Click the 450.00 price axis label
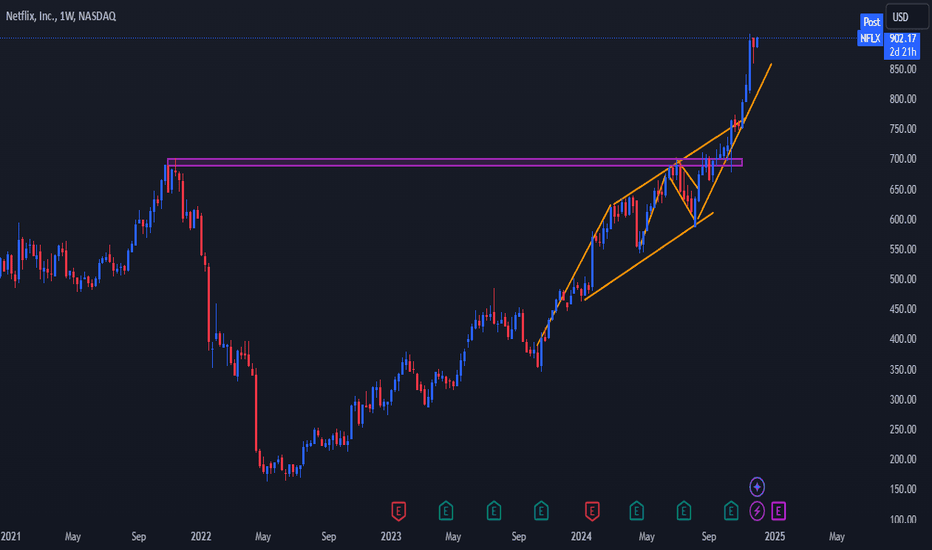932x550 pixels. 902,309
